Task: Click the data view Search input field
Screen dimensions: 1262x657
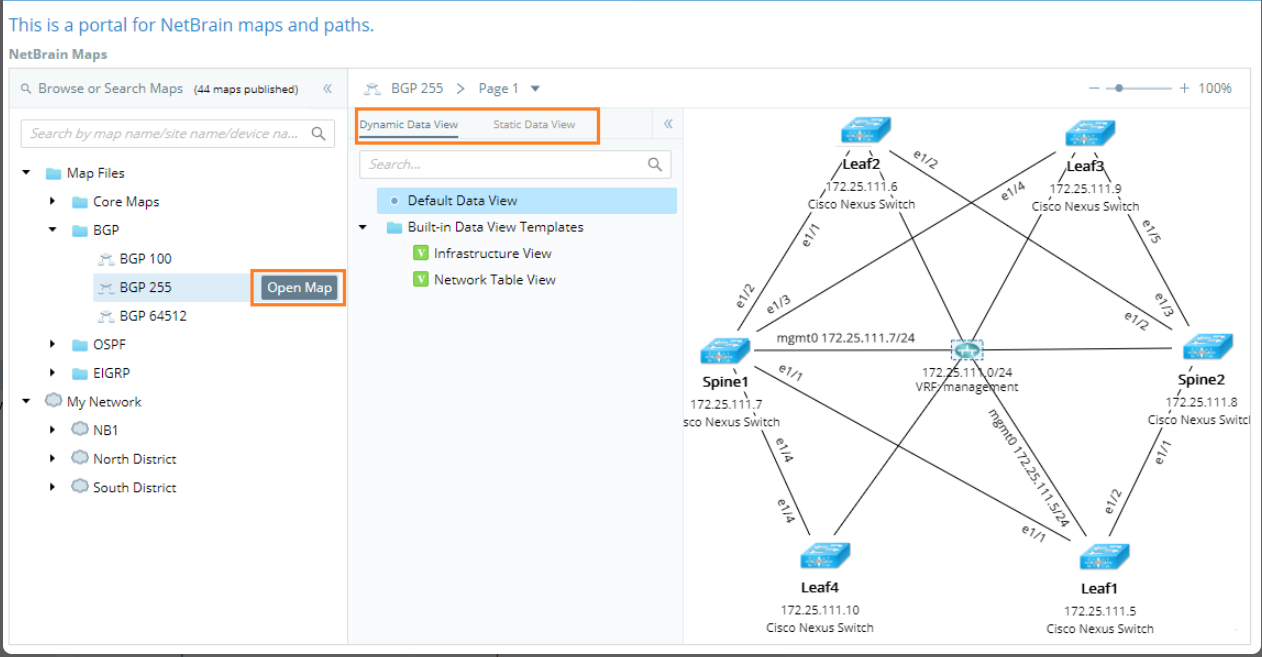Action: pos(505,165)
